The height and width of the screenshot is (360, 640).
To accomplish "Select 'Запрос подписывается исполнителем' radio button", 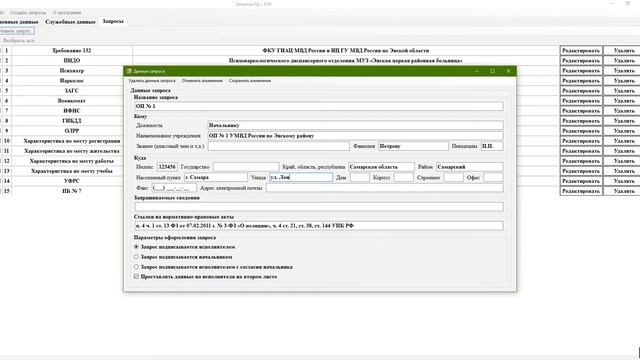I will point(136,247).
